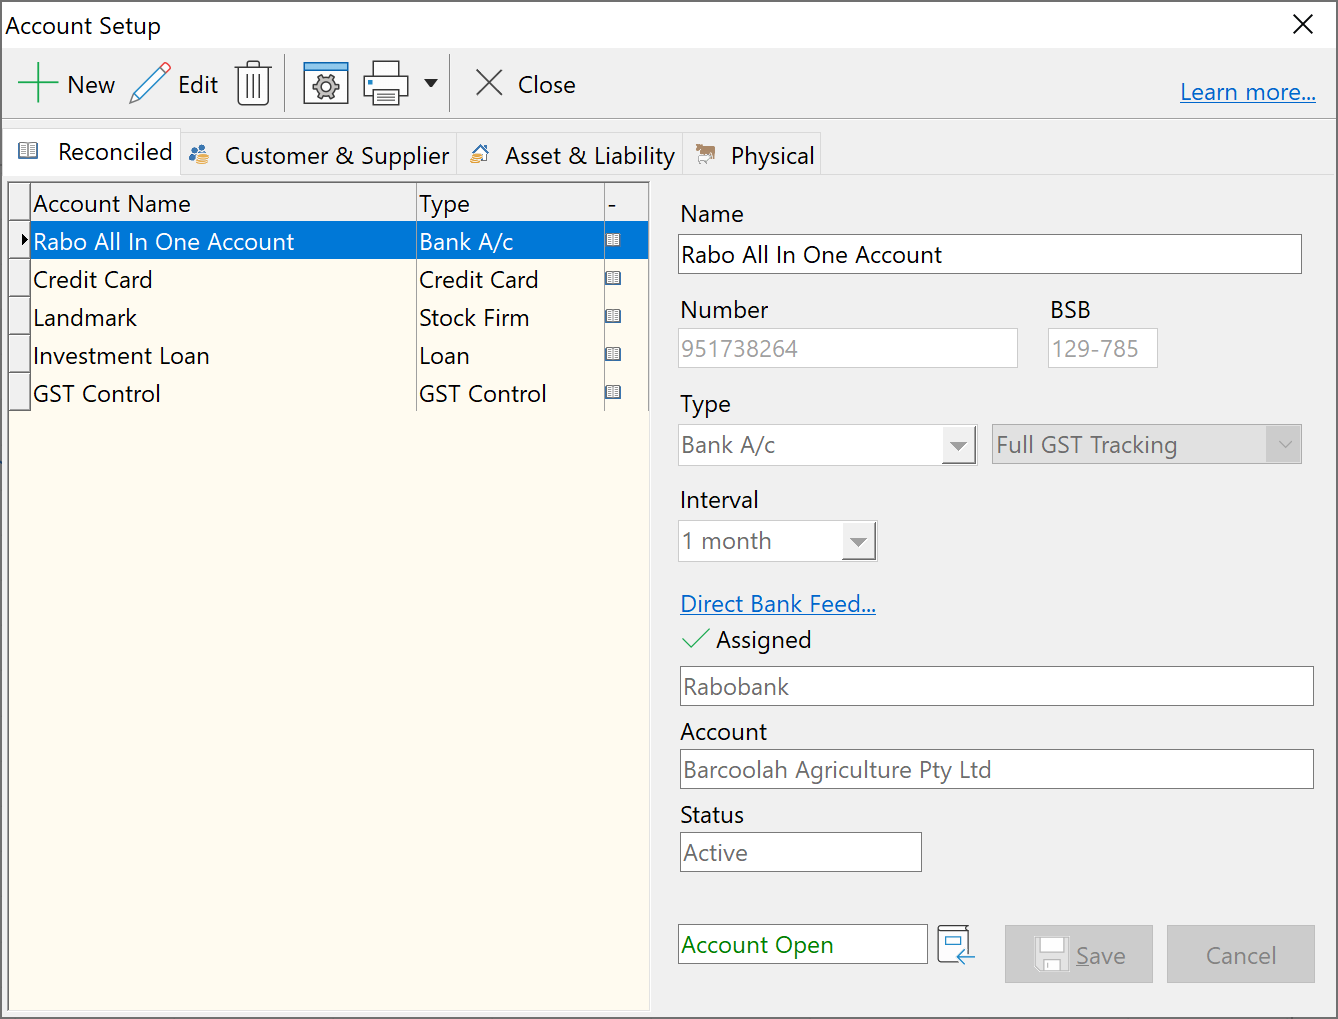
Task: Click the BSB field
Action: point(1102,348)
